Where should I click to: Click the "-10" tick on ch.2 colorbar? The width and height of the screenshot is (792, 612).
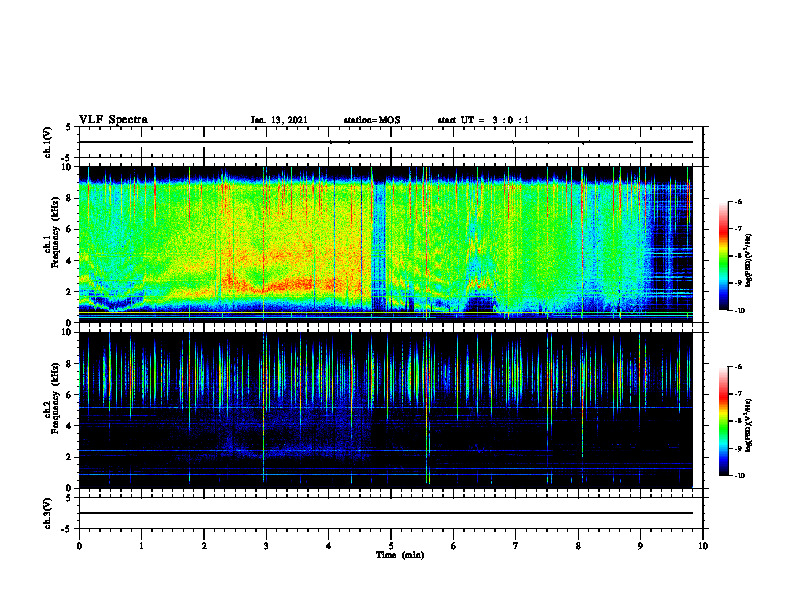[739, 475]
